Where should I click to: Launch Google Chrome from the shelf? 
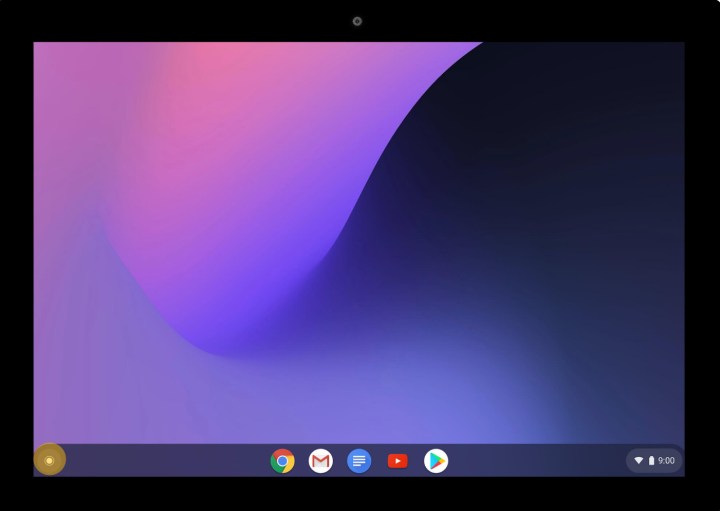pyautogui.click(x=282, y=460)
